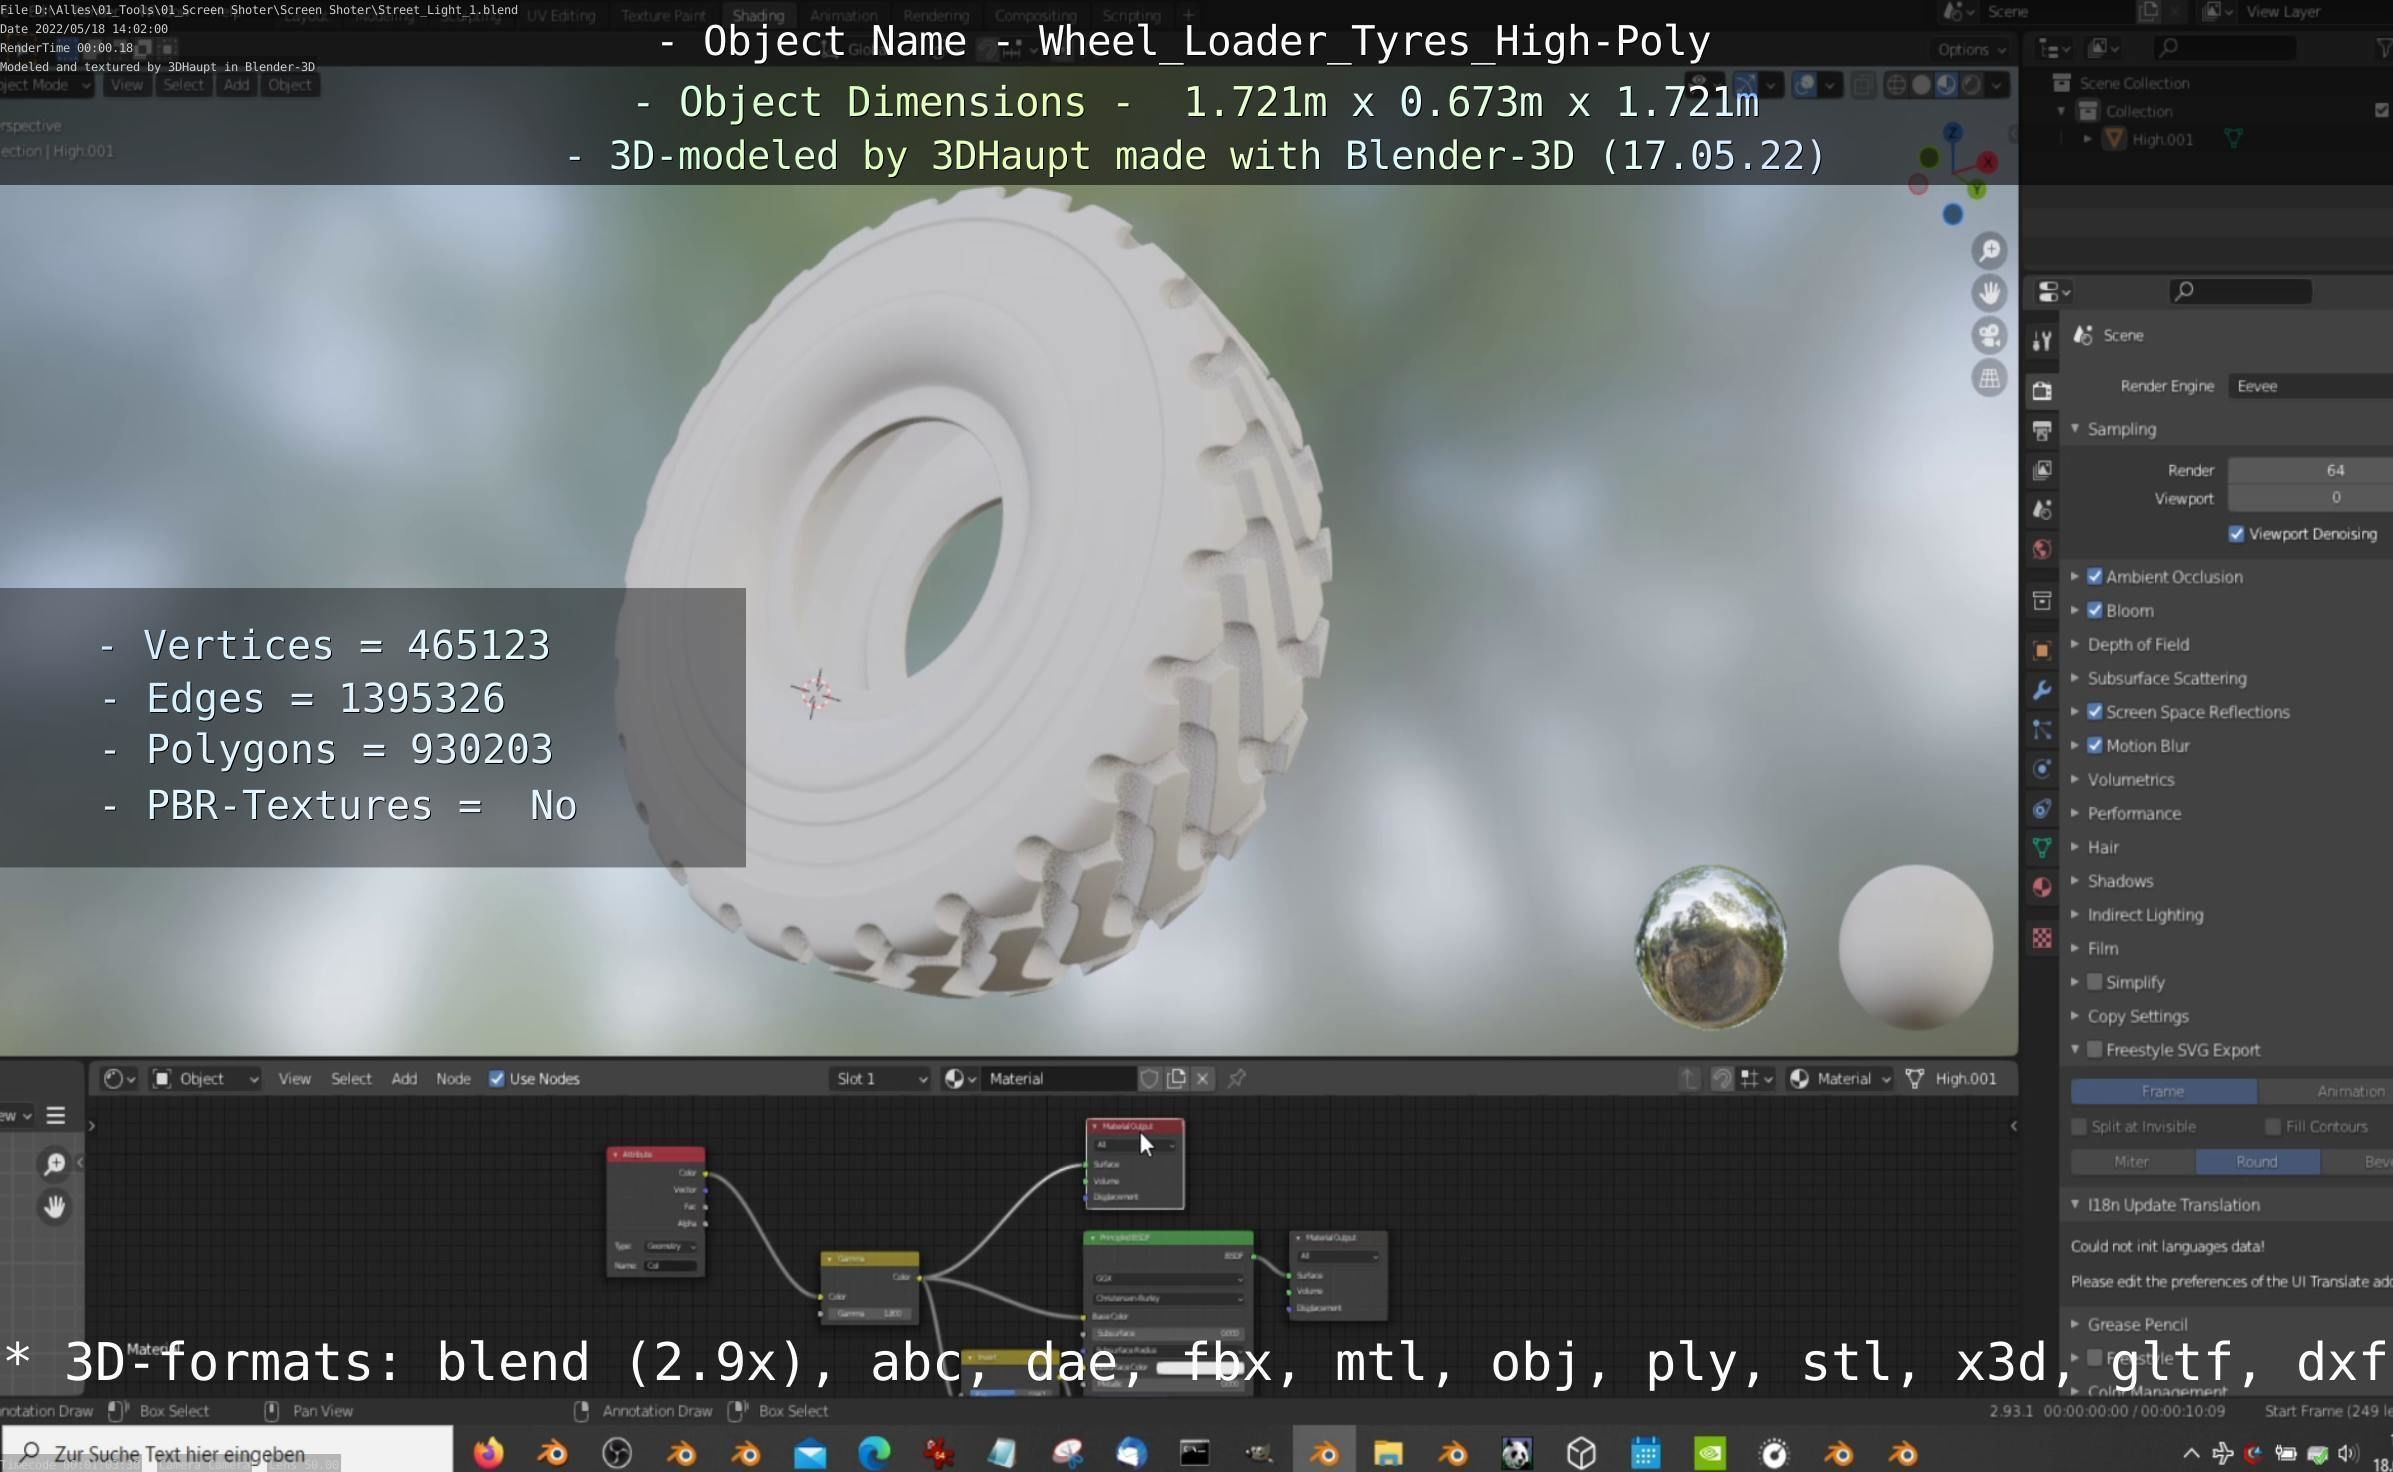Viewport: 2393px width, 1472px height.
Task: Open the Material properties sphere icon tab
Action: click(2042, 887)
